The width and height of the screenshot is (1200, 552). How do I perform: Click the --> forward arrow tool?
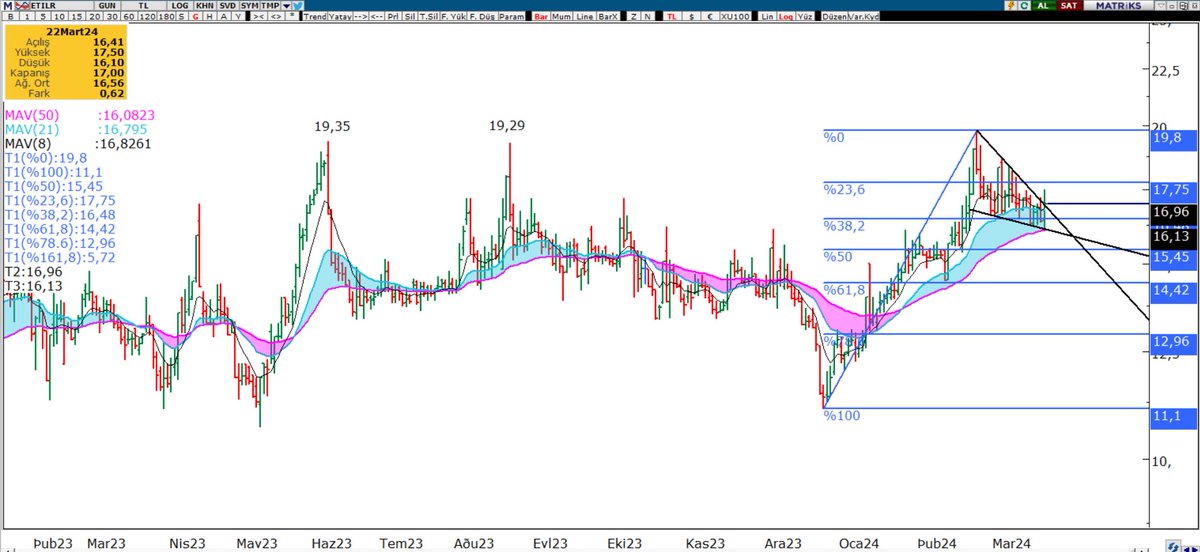click(361, 17)
